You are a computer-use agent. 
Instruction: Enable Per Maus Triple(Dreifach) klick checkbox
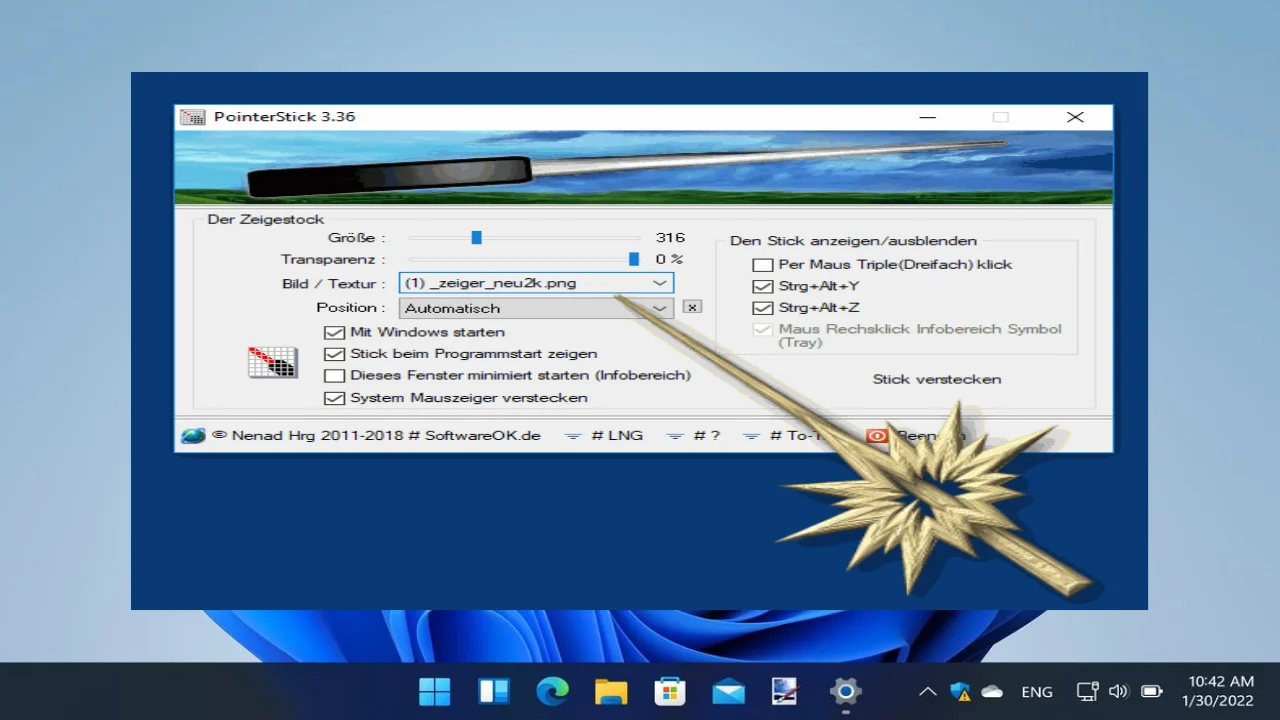763,265
